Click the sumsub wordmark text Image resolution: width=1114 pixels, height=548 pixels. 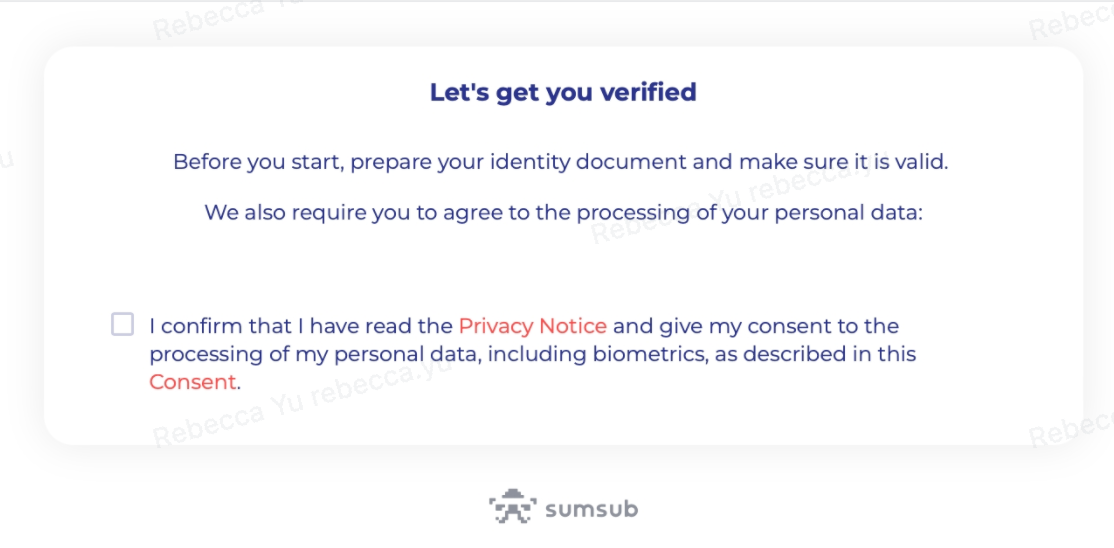pos(592,510)
